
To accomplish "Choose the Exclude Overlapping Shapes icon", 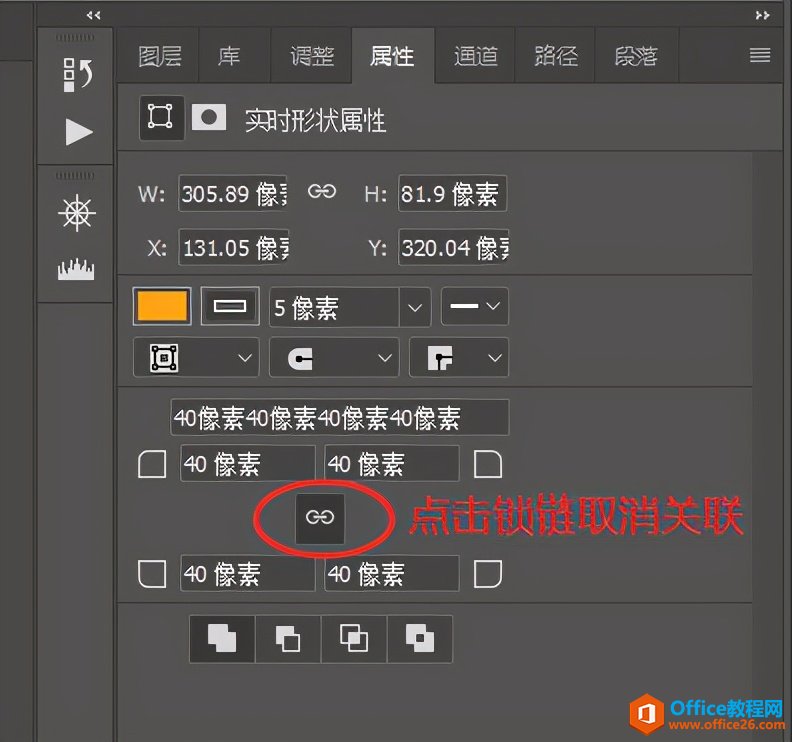I will coord(420,638).
